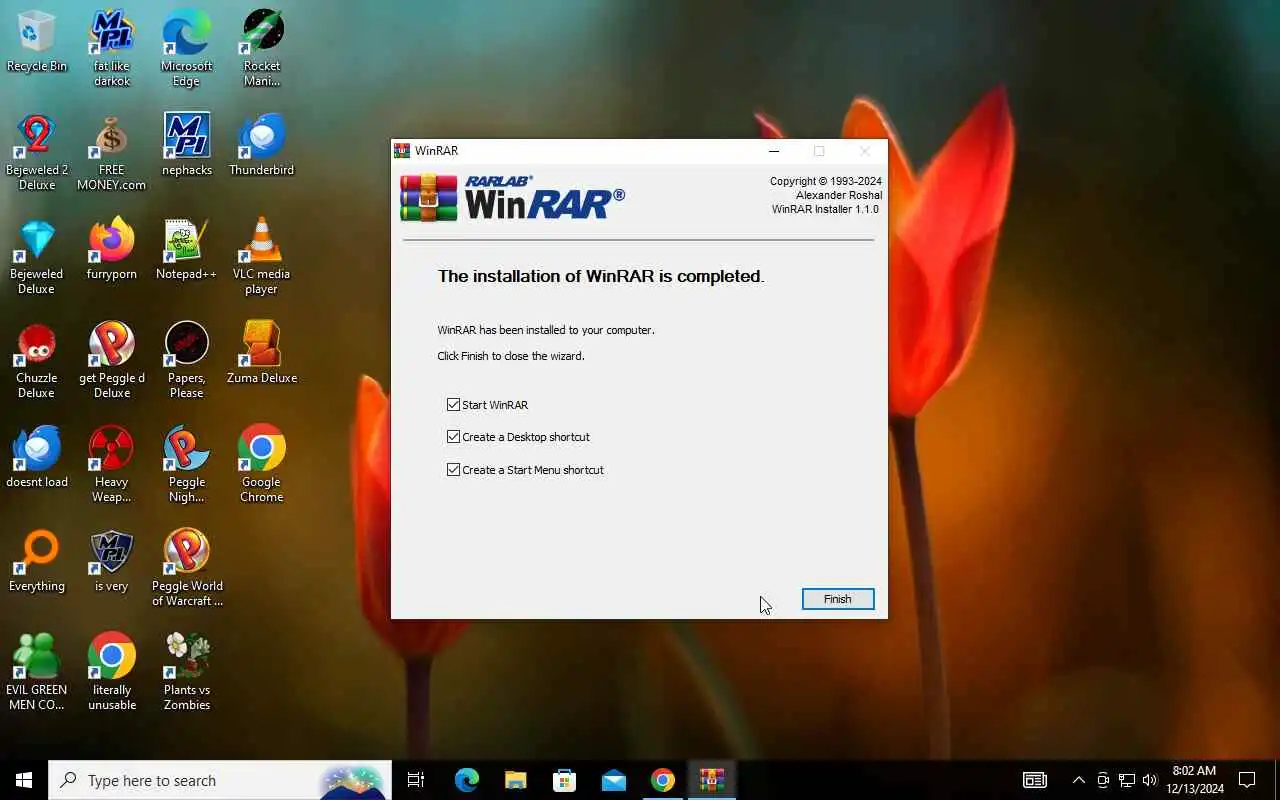The width and height of the screenshot is (1280, 800).
Task: Open Microsoft Store from the taskbar
Action: pos(564,780)
